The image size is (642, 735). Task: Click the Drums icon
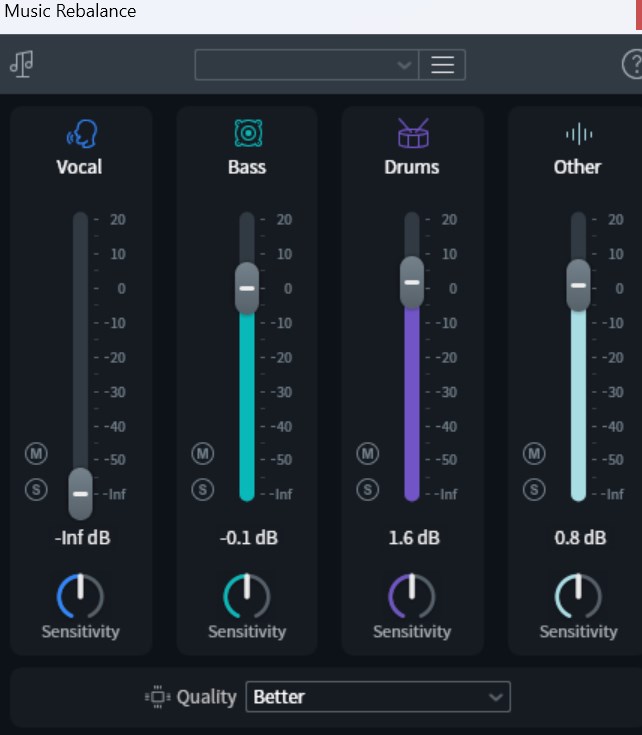pyautogui.click(x=412, y=133)
